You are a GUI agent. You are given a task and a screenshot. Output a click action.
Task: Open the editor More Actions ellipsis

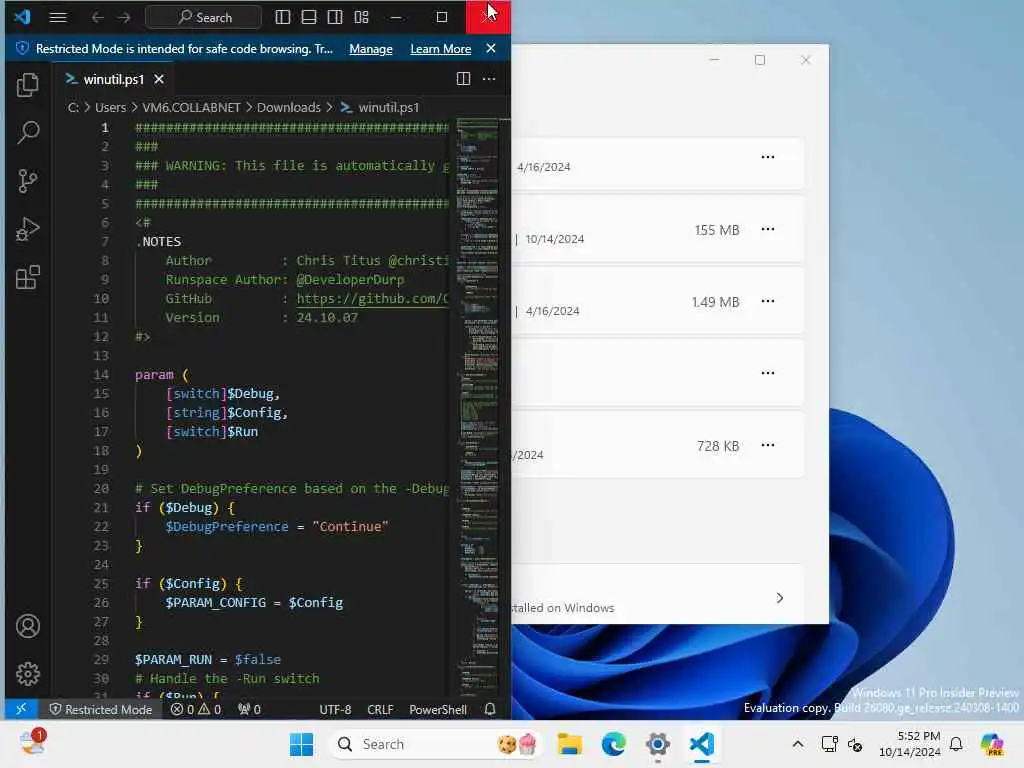[489, 79]
